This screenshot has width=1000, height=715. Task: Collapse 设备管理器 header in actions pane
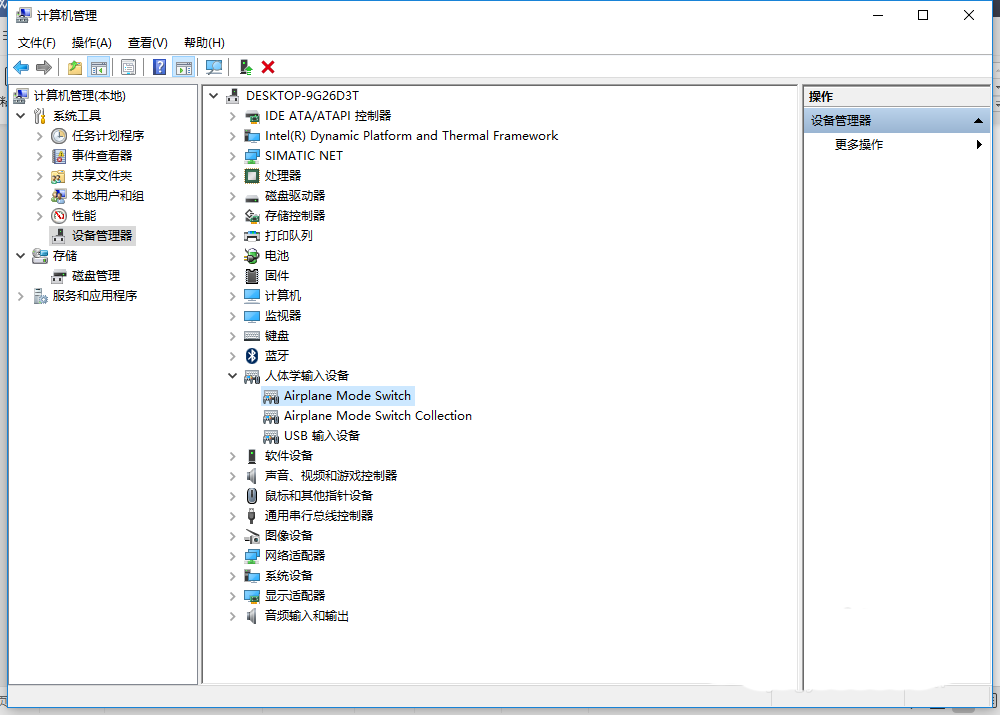coord(978,121)
